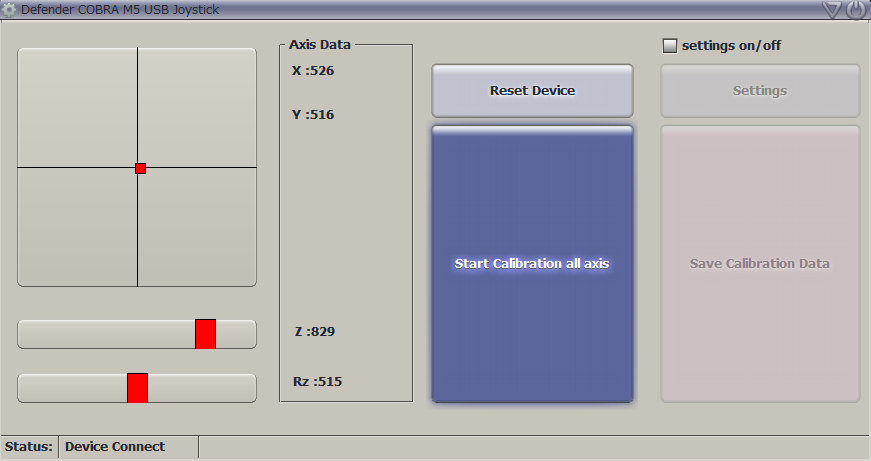Click the red Z axis slider handle
Viewport: 871px width, 461px height.
tap(206, 334)
